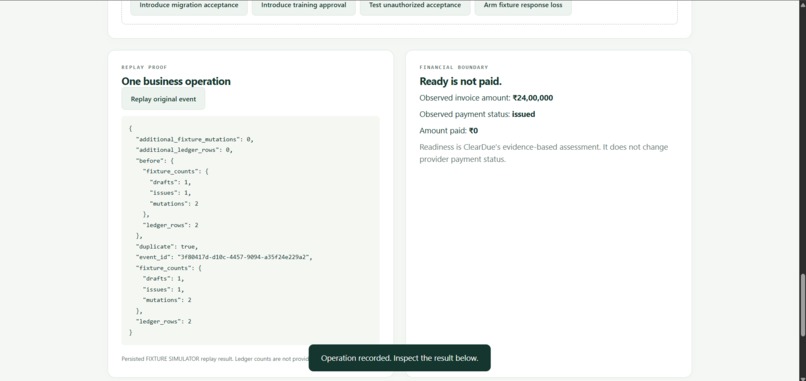The height and width of the screenshot is (381, 806).
Task: Click the Readiness assessment description paragraph
Action: pos(544,153)
